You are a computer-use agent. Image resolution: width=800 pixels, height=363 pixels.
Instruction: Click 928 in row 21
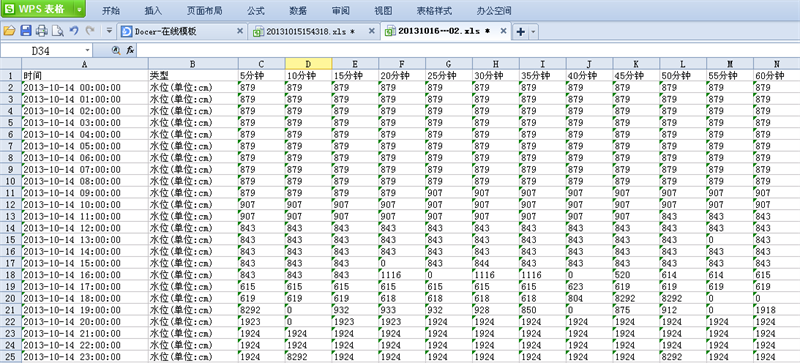(495, 310)
